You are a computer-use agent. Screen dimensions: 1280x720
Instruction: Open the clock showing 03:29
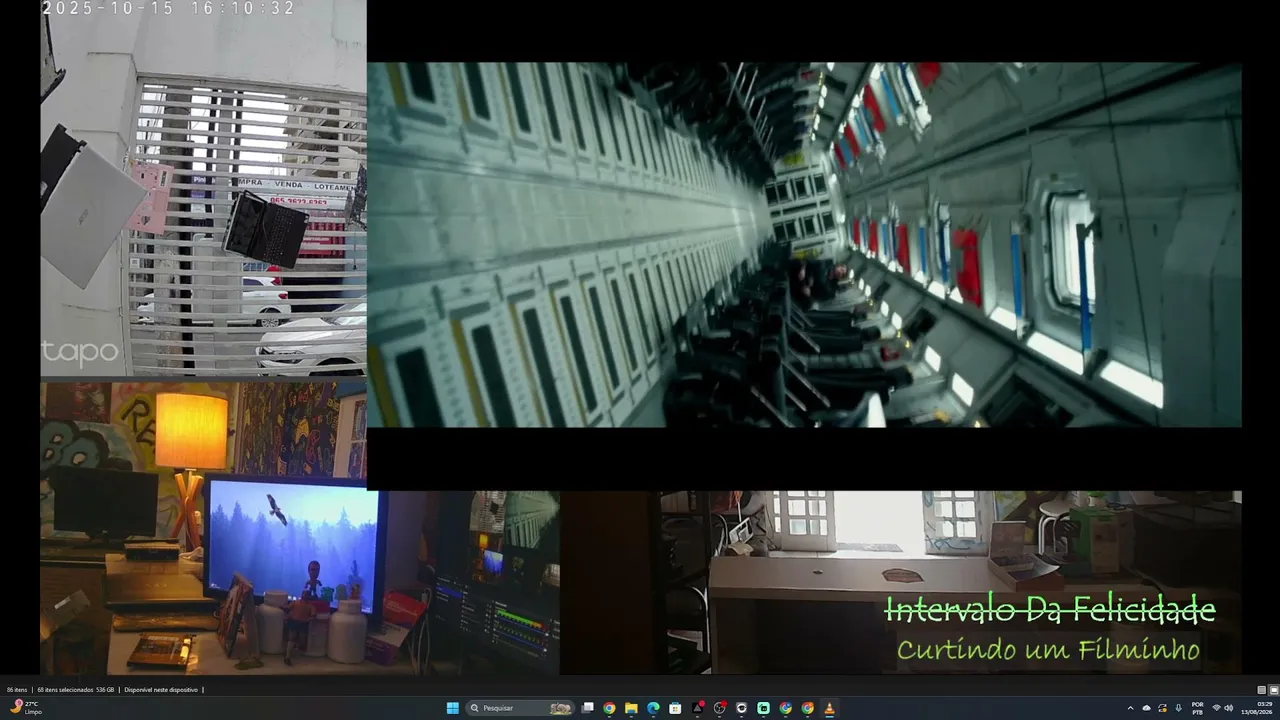click(x=1256, y=708)
